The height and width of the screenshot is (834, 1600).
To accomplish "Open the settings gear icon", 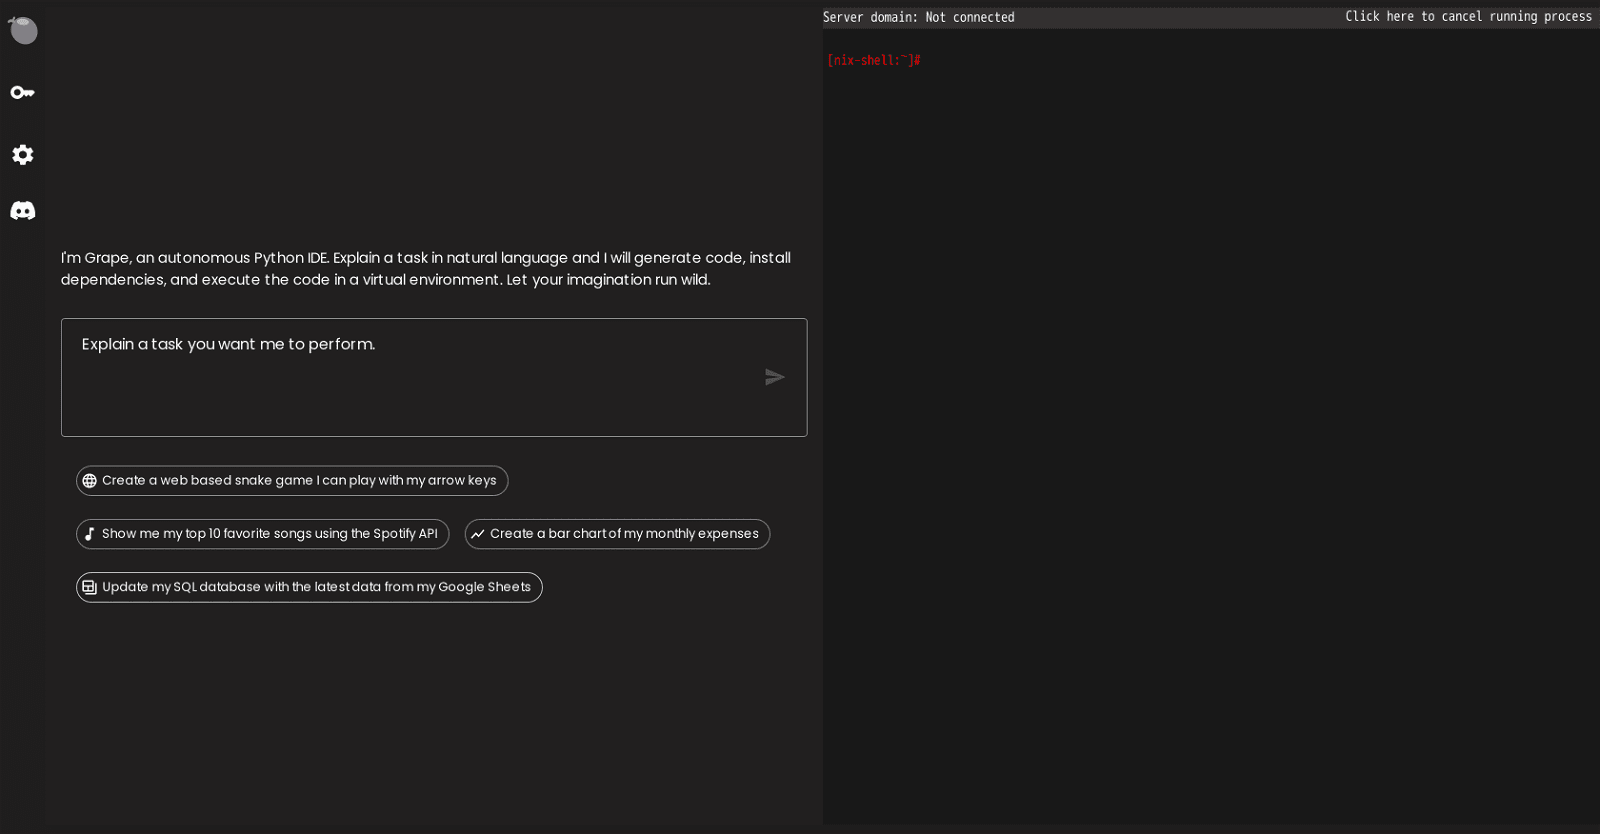I will (x=23, y=154).
